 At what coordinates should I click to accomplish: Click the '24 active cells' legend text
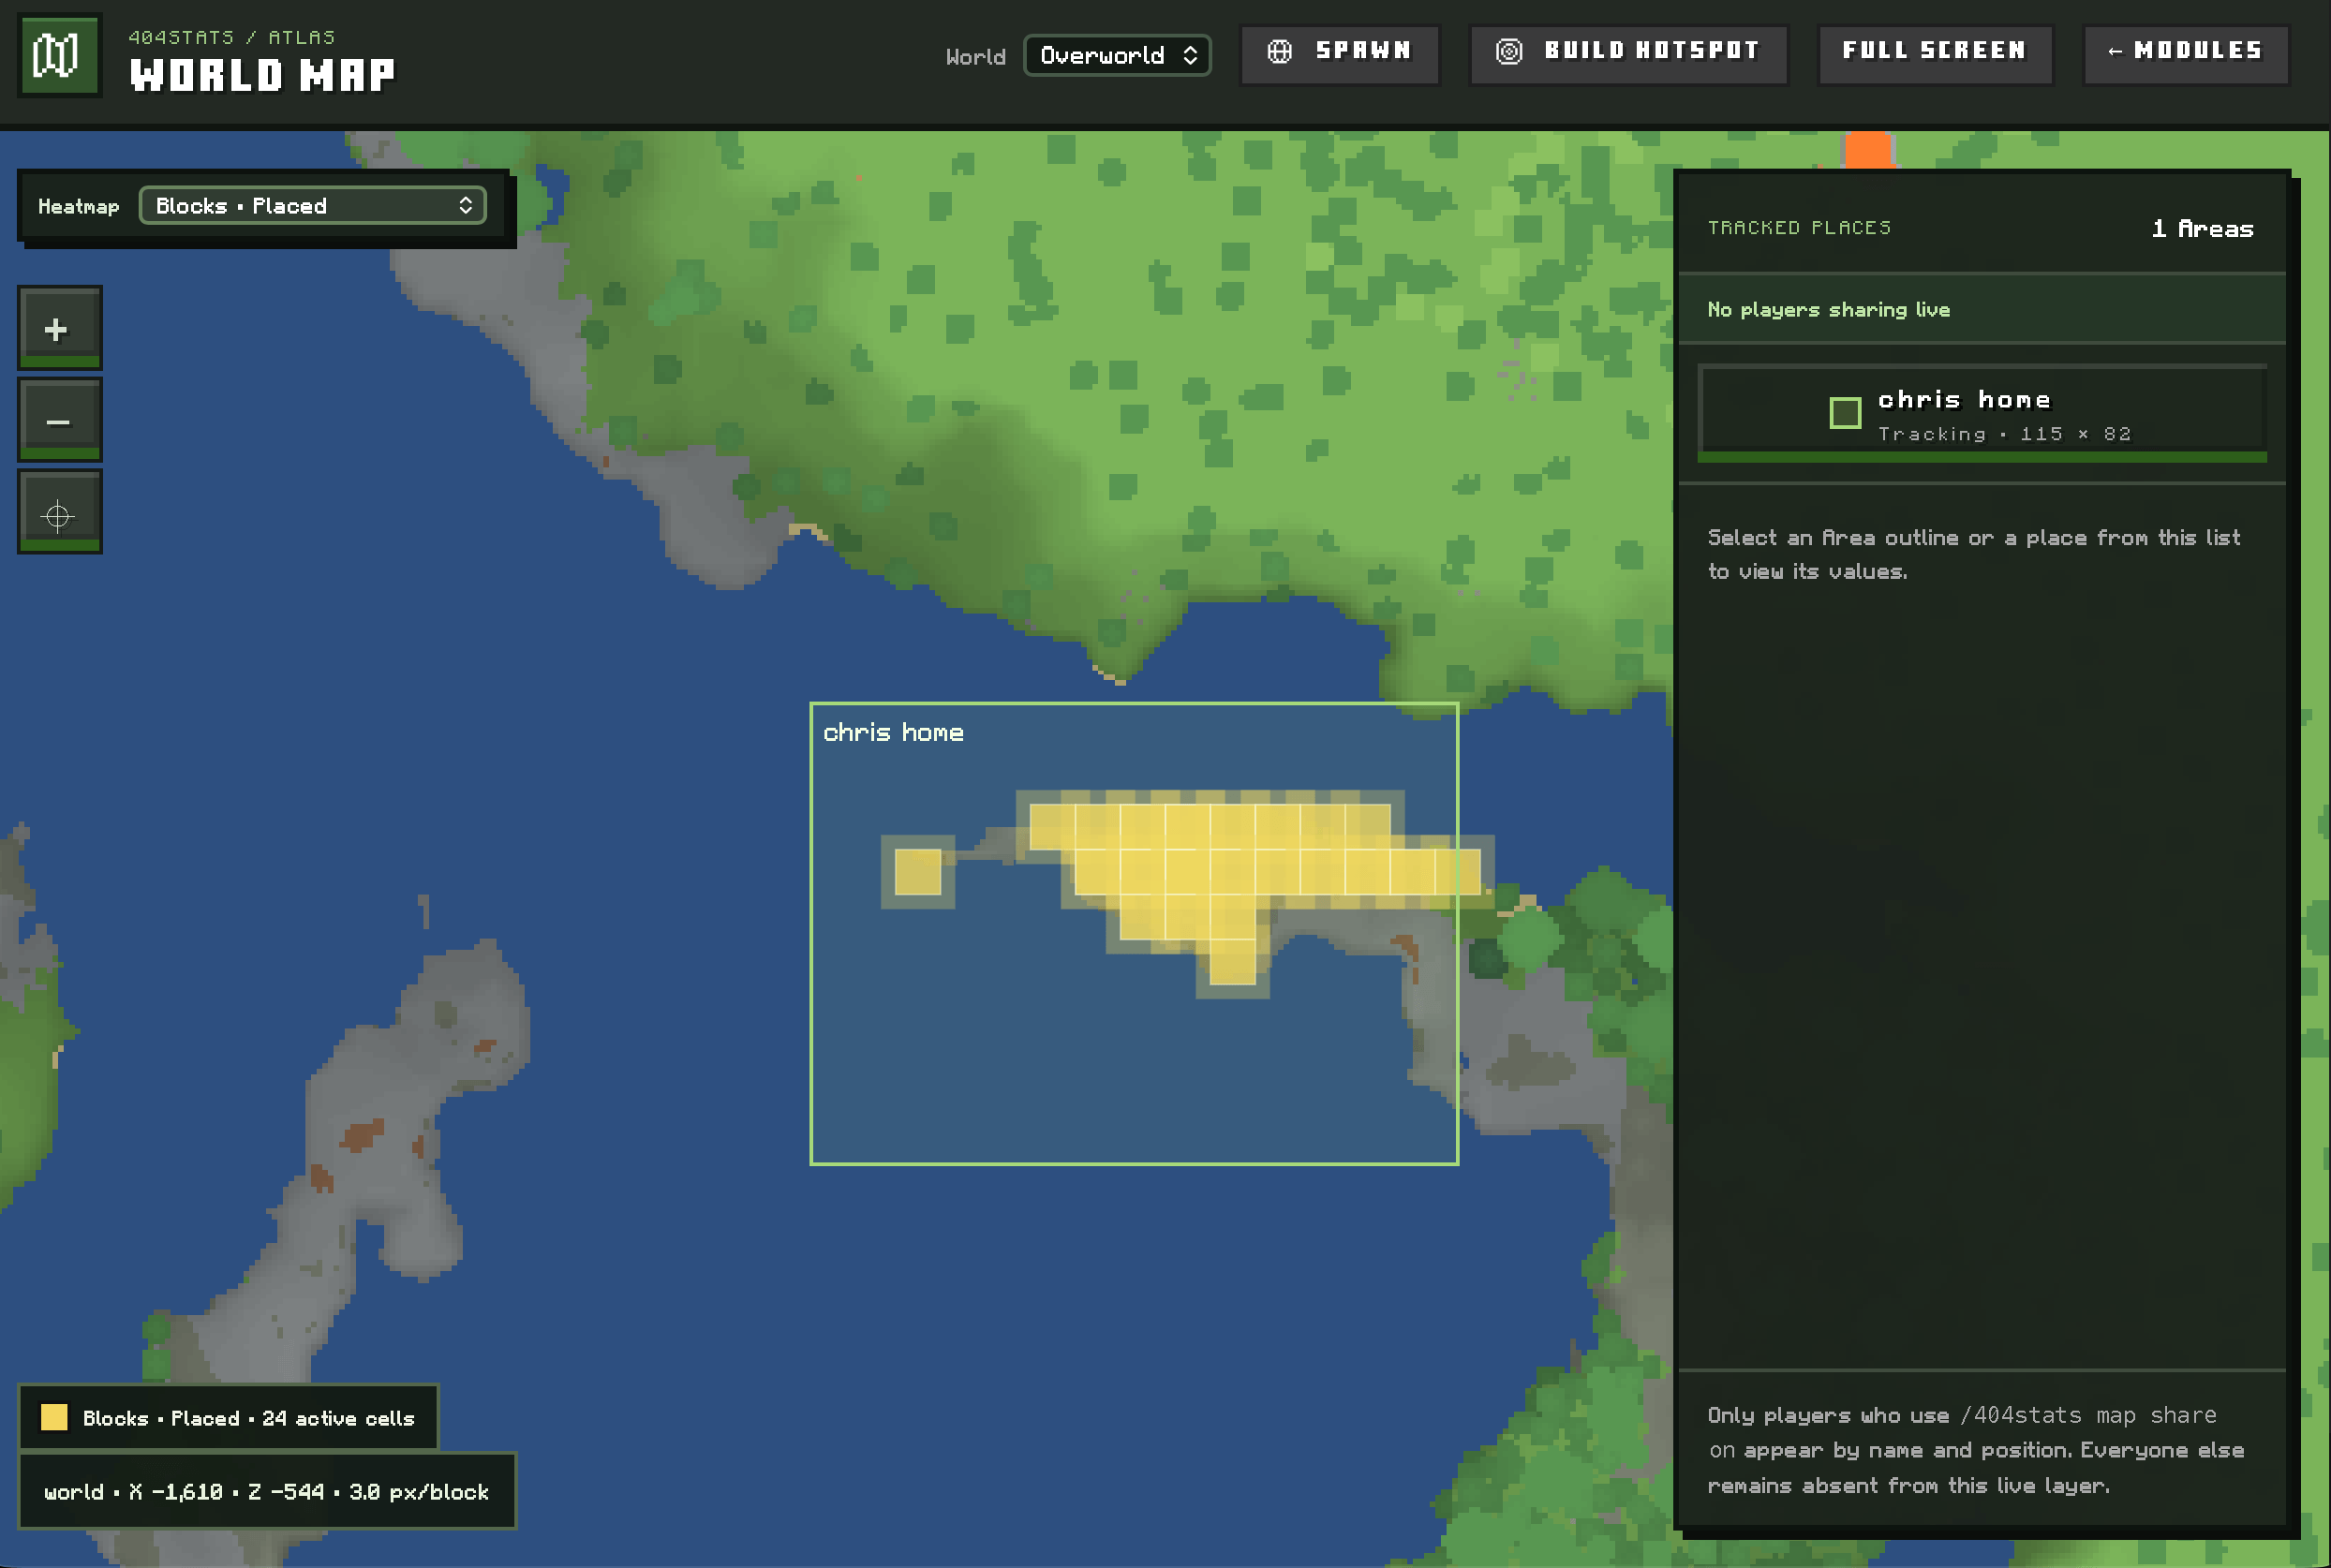(x=338, y=1418)
